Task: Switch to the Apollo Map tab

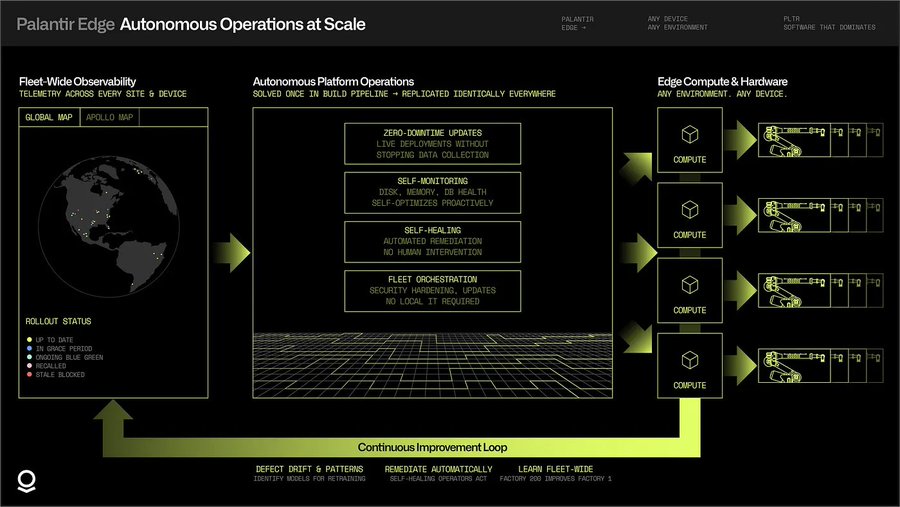Action: (x=110, y=117)
